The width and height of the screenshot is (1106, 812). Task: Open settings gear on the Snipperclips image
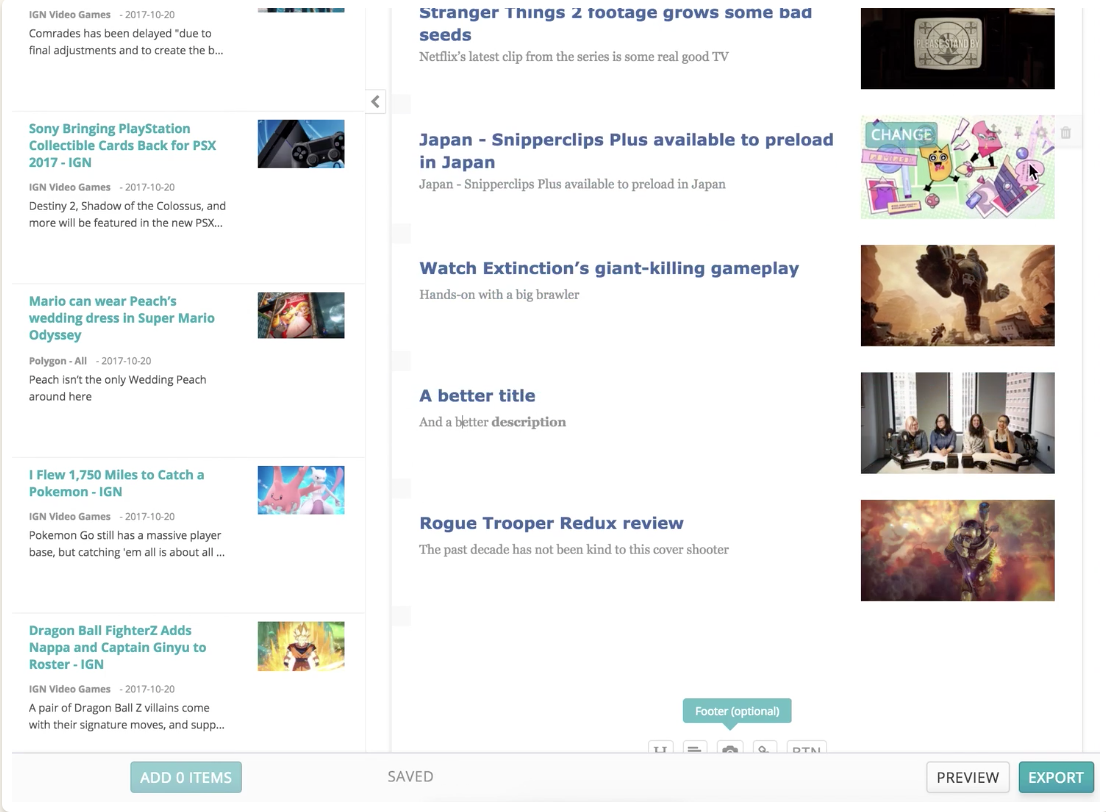1041,132
